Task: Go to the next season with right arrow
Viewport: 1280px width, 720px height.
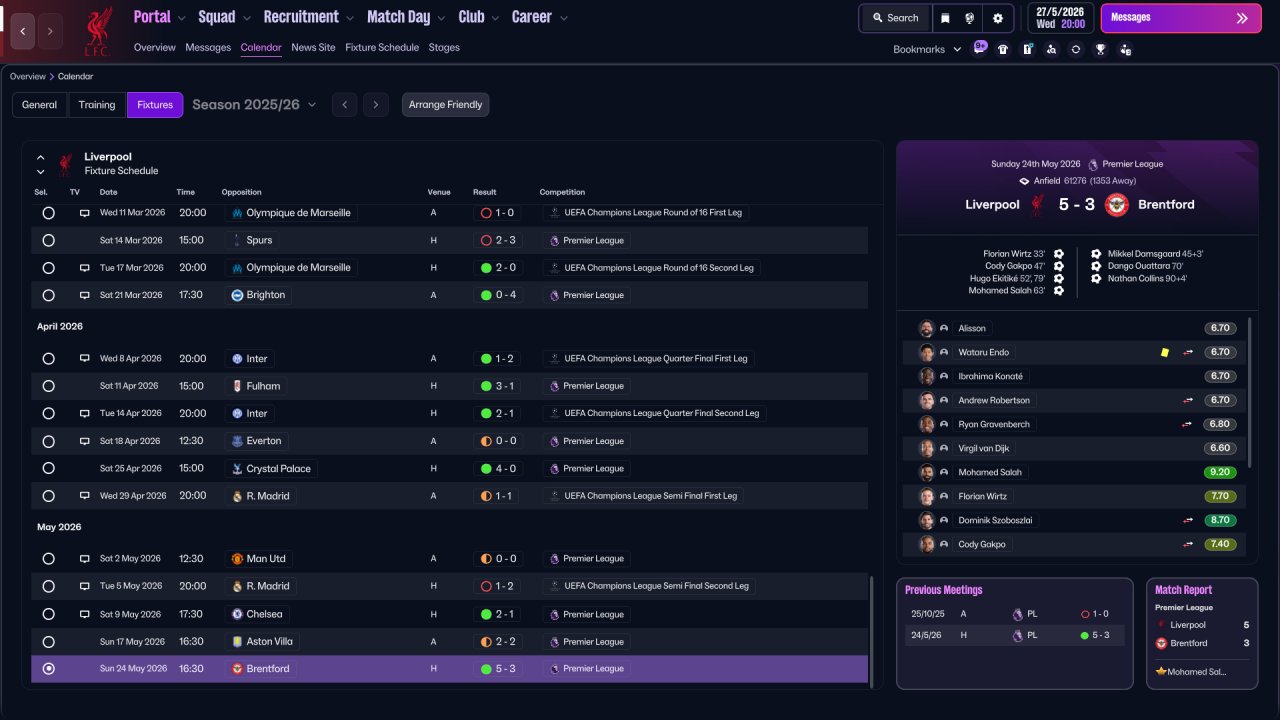Action: point(376,105)
